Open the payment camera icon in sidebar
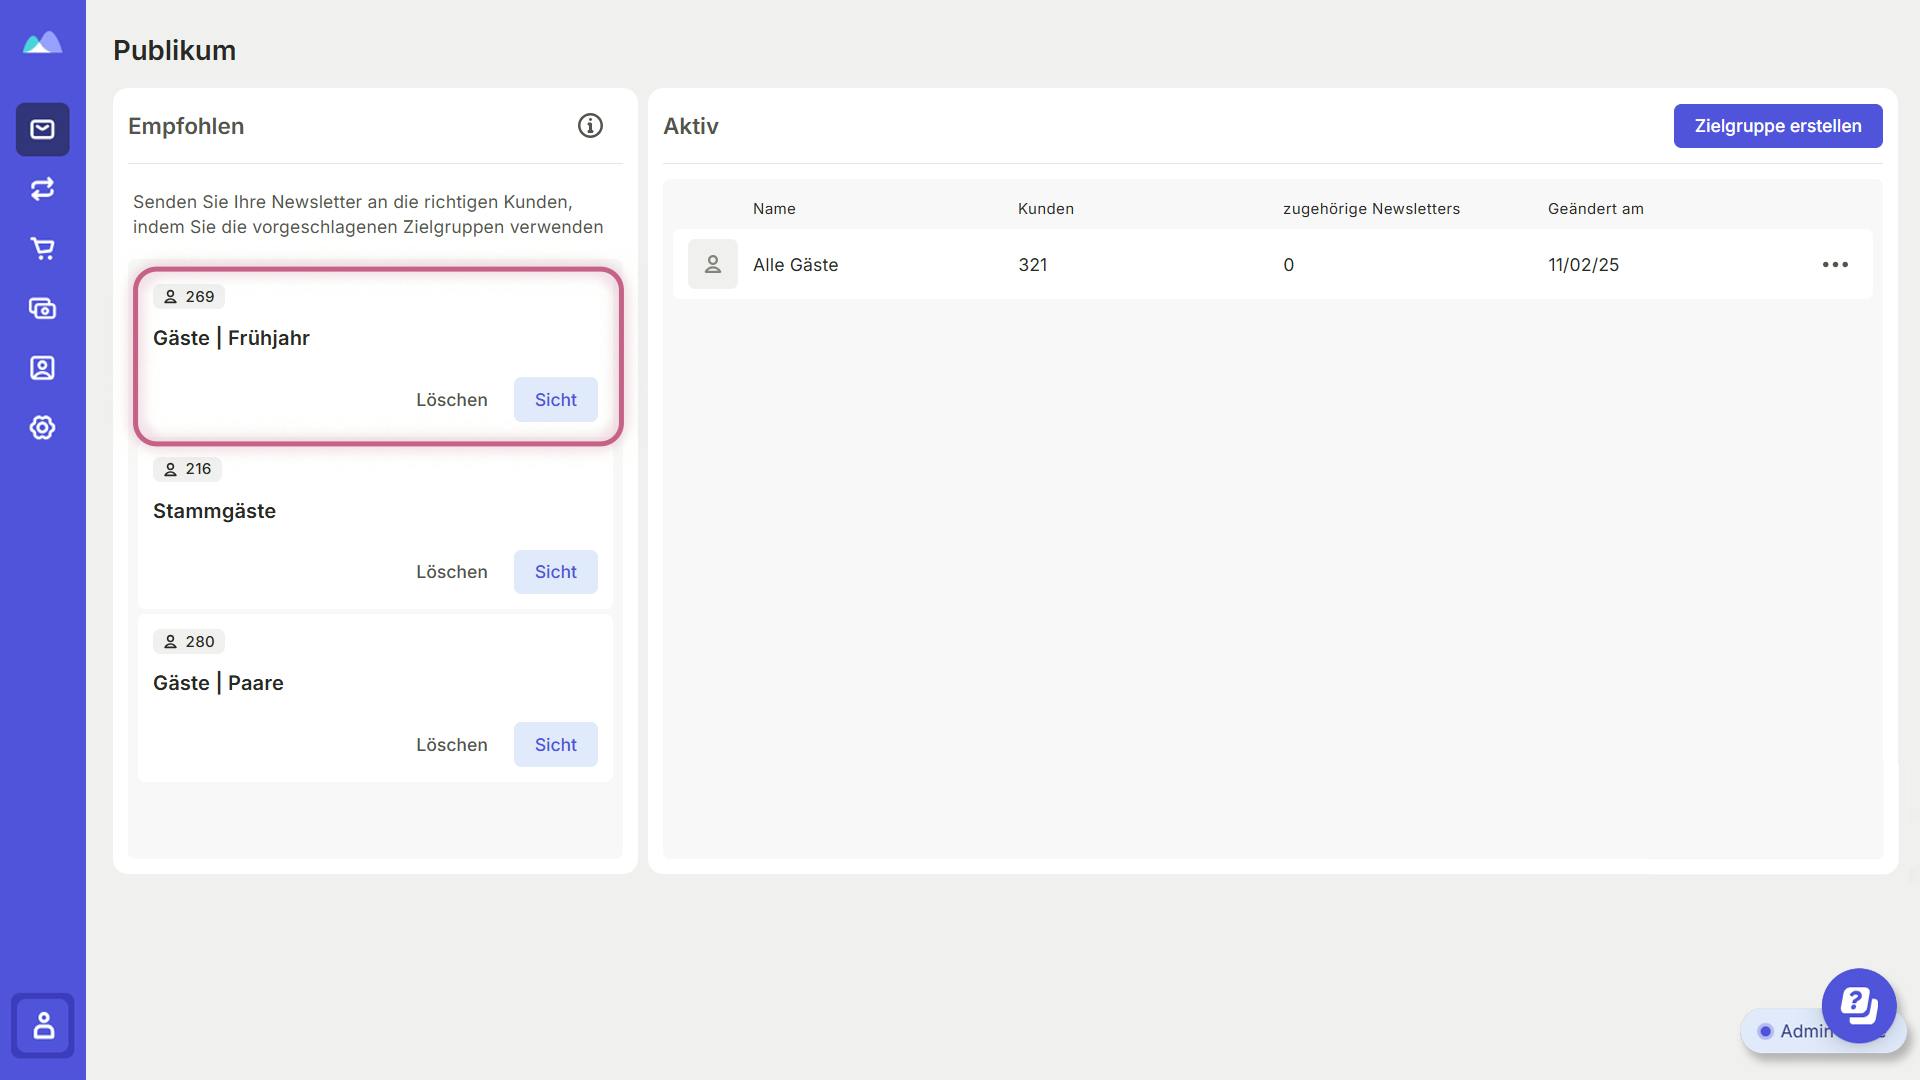This screenshot has height=1080, width=1920. tap(42, 308)
